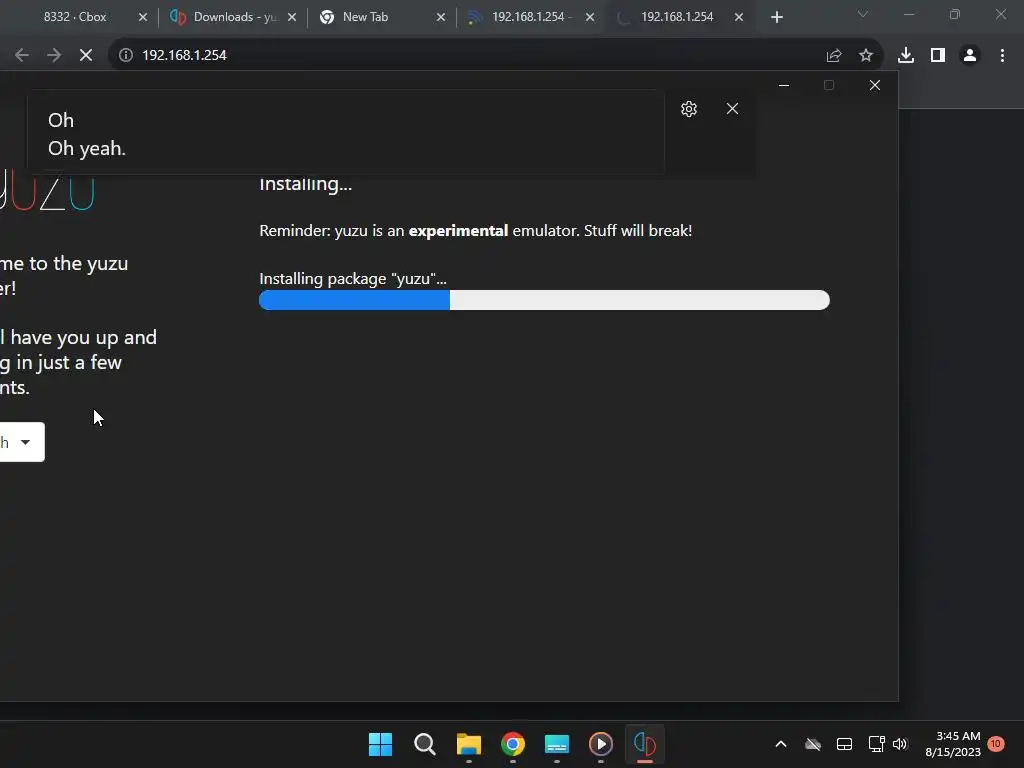
Task: Open live caption settings gear
Action: tap(689, 108)
